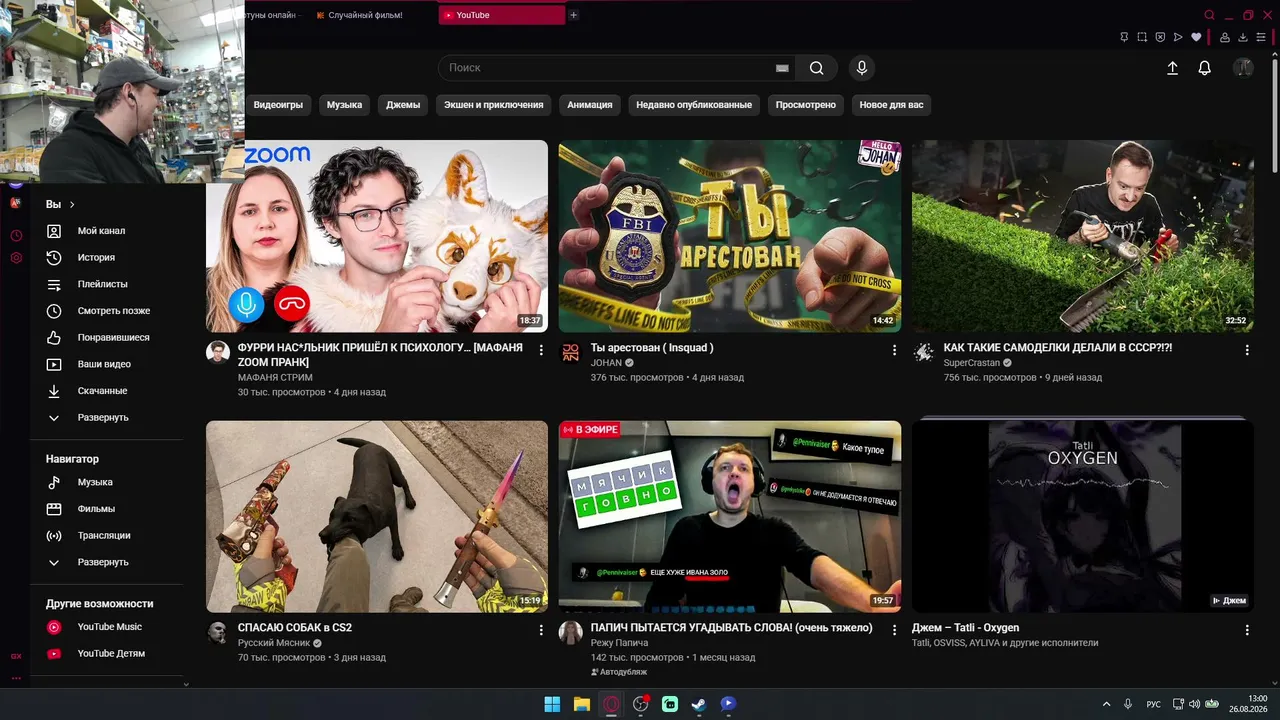Viewport: 1280px width, 720px height.
Task: Select the Джемы filter chip
Action: (x=403, y=105)
